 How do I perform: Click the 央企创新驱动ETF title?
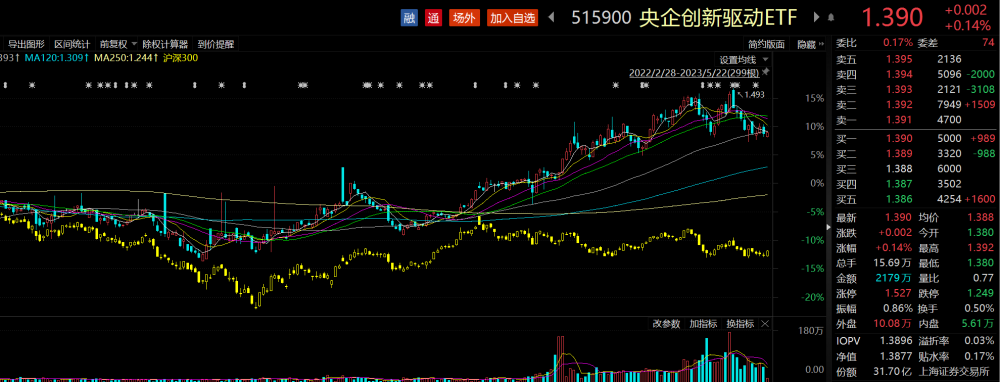[x=718, y=18]
